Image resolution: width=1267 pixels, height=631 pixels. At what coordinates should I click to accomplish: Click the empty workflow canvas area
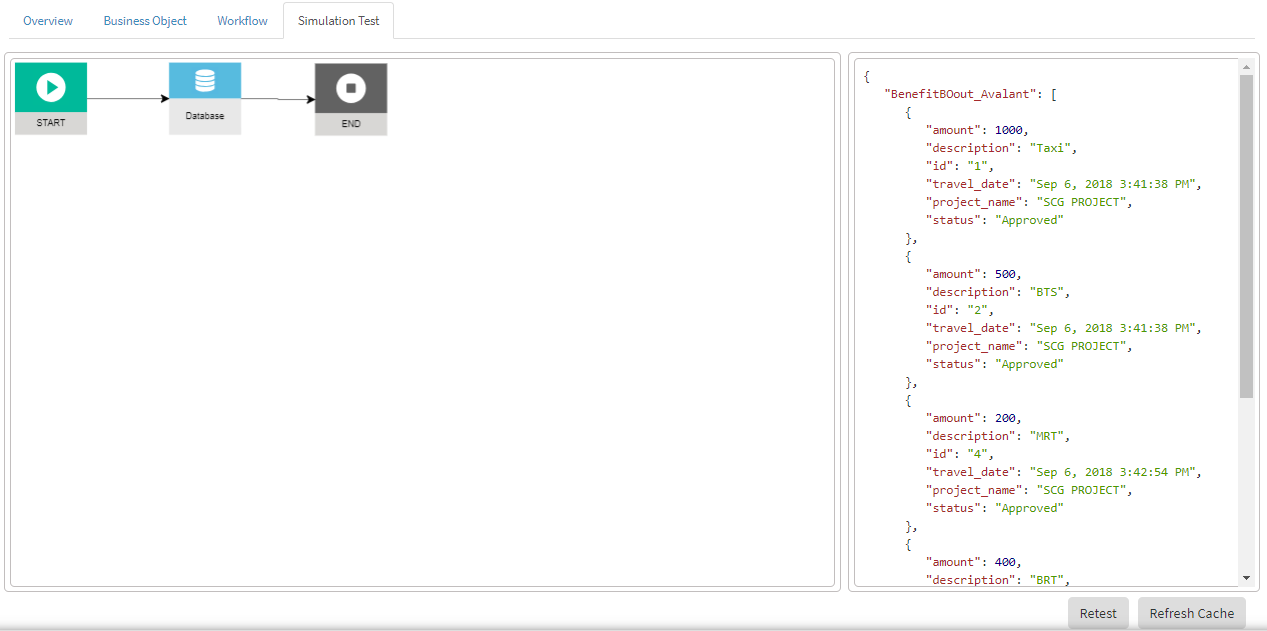422,360
